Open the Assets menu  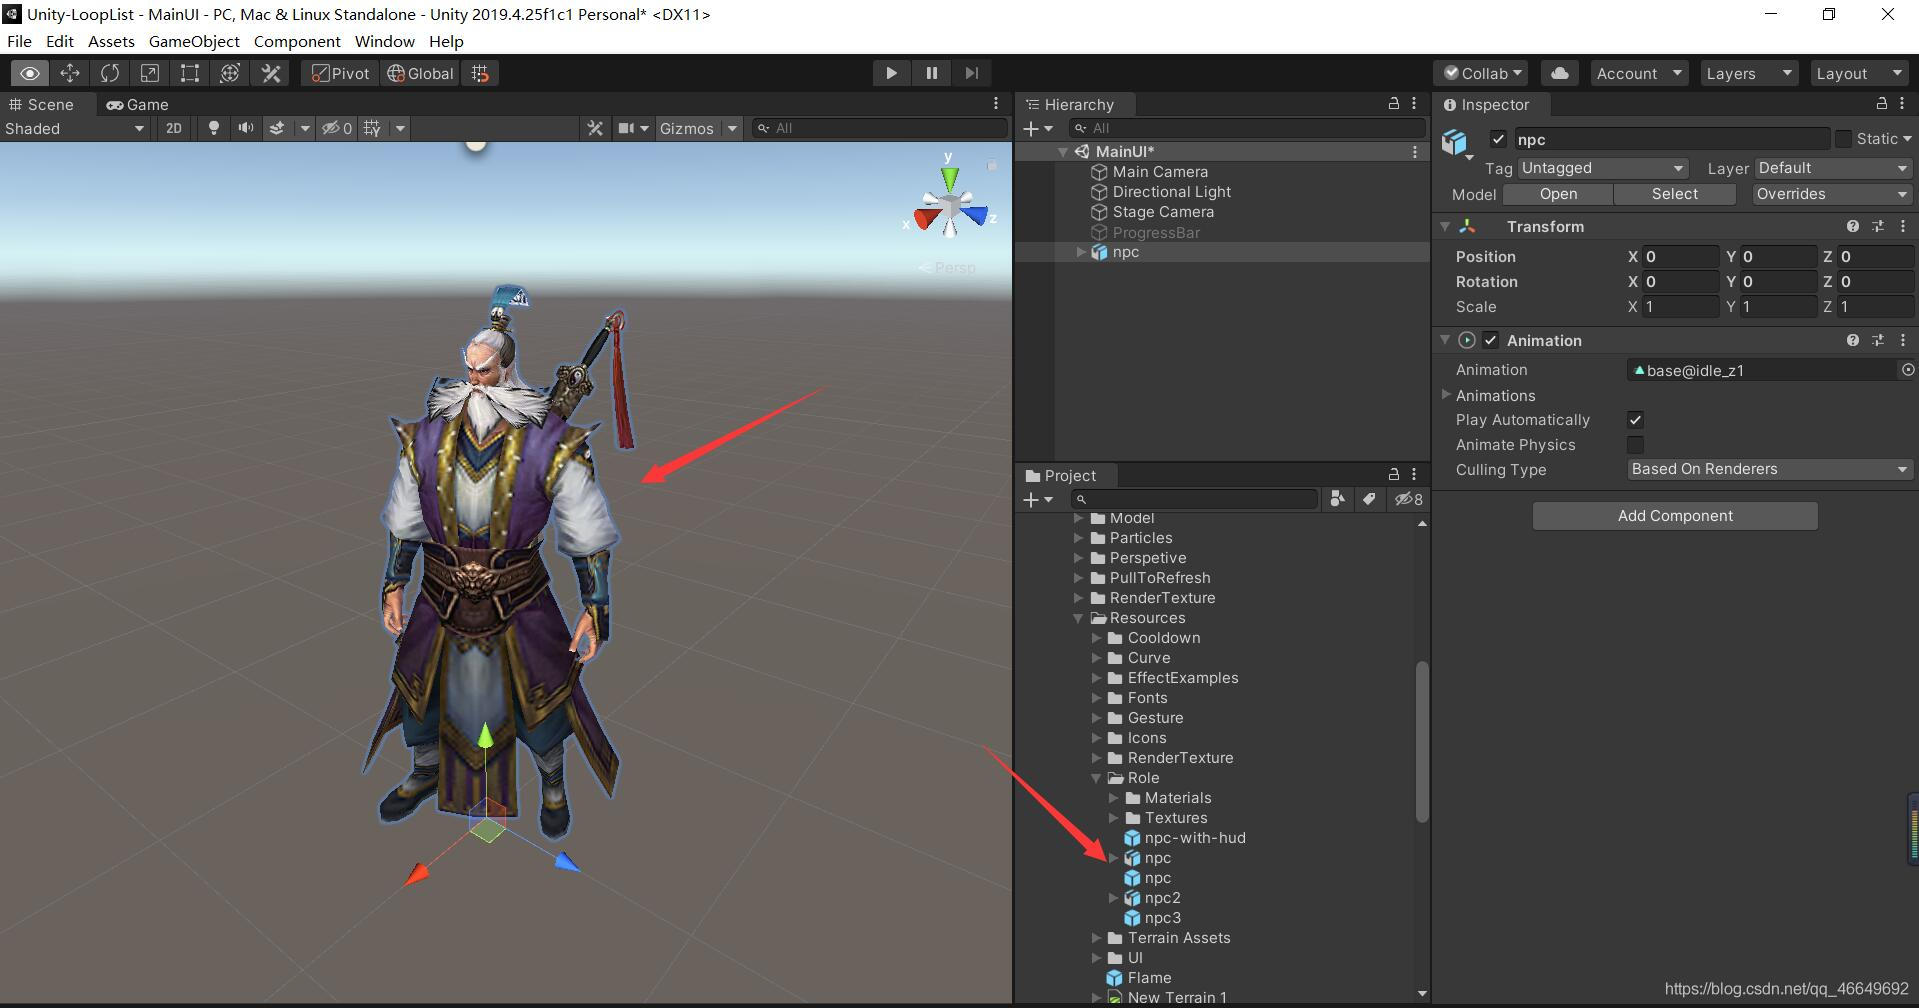111,41
